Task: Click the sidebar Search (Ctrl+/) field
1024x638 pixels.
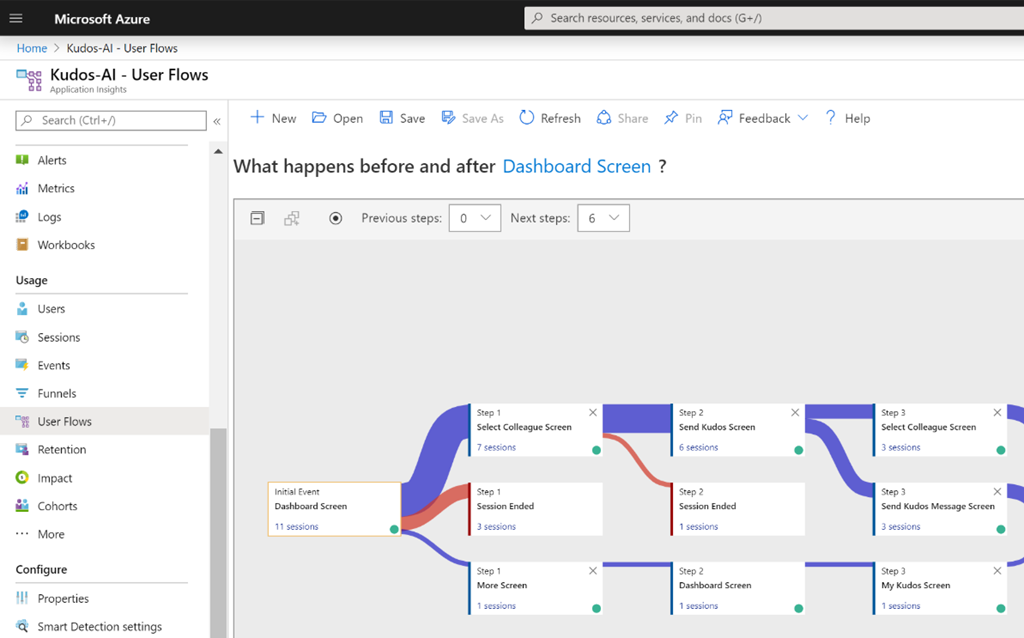Action: (111, 120)
